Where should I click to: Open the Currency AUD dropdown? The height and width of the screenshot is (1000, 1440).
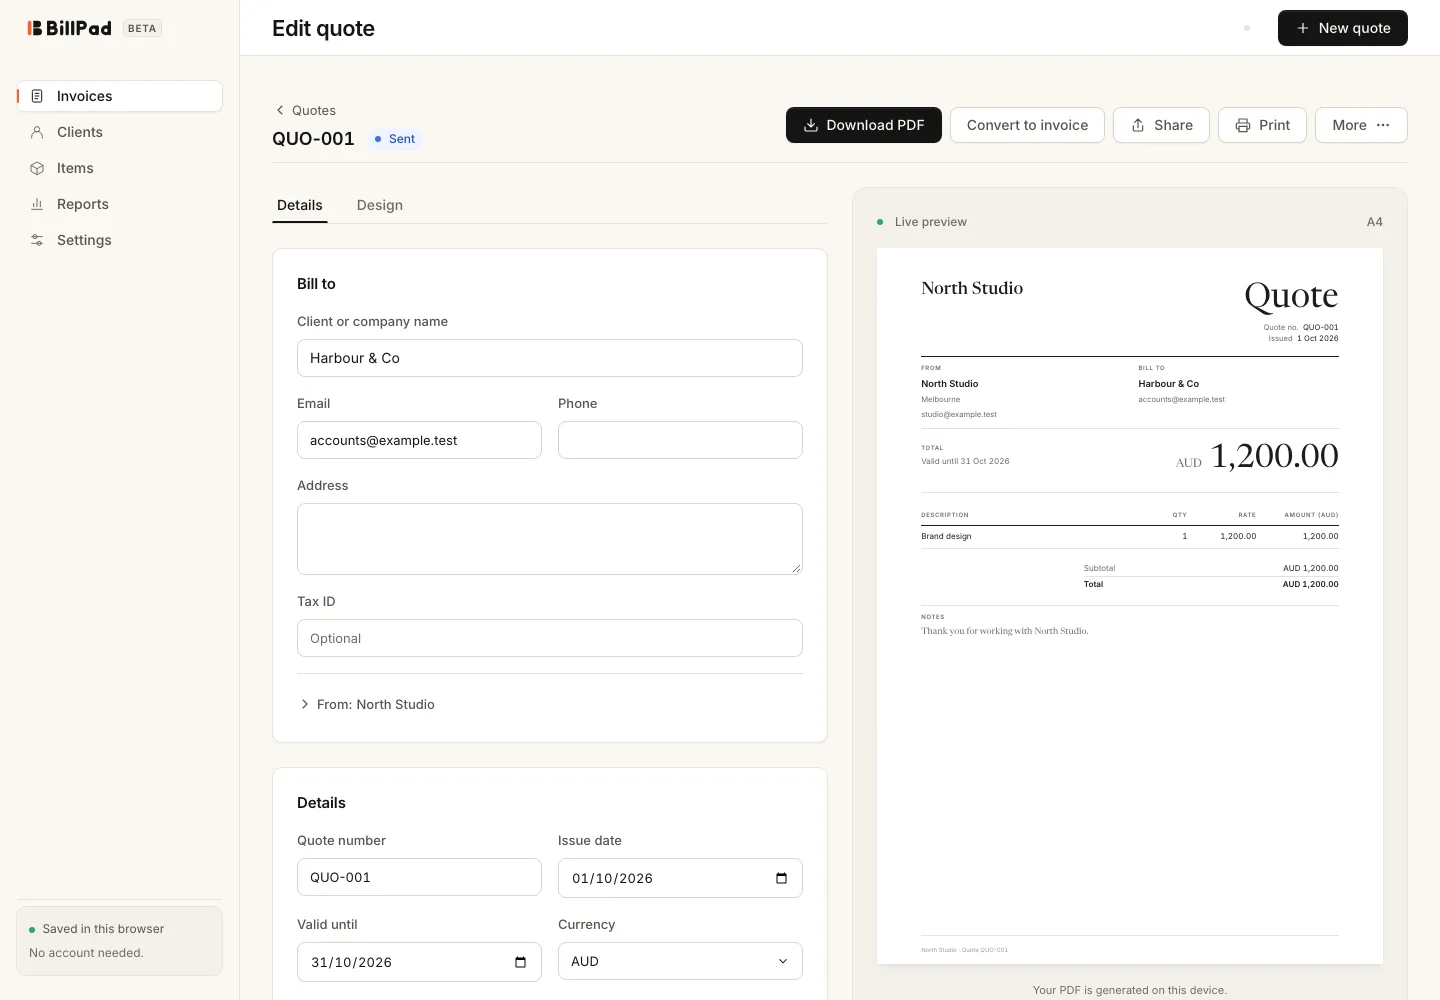(680, 961)
